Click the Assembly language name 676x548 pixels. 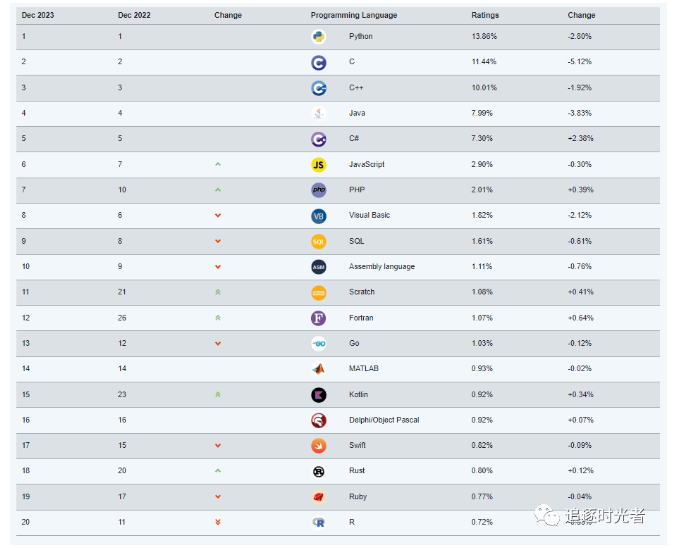click(x=381, y=266)
